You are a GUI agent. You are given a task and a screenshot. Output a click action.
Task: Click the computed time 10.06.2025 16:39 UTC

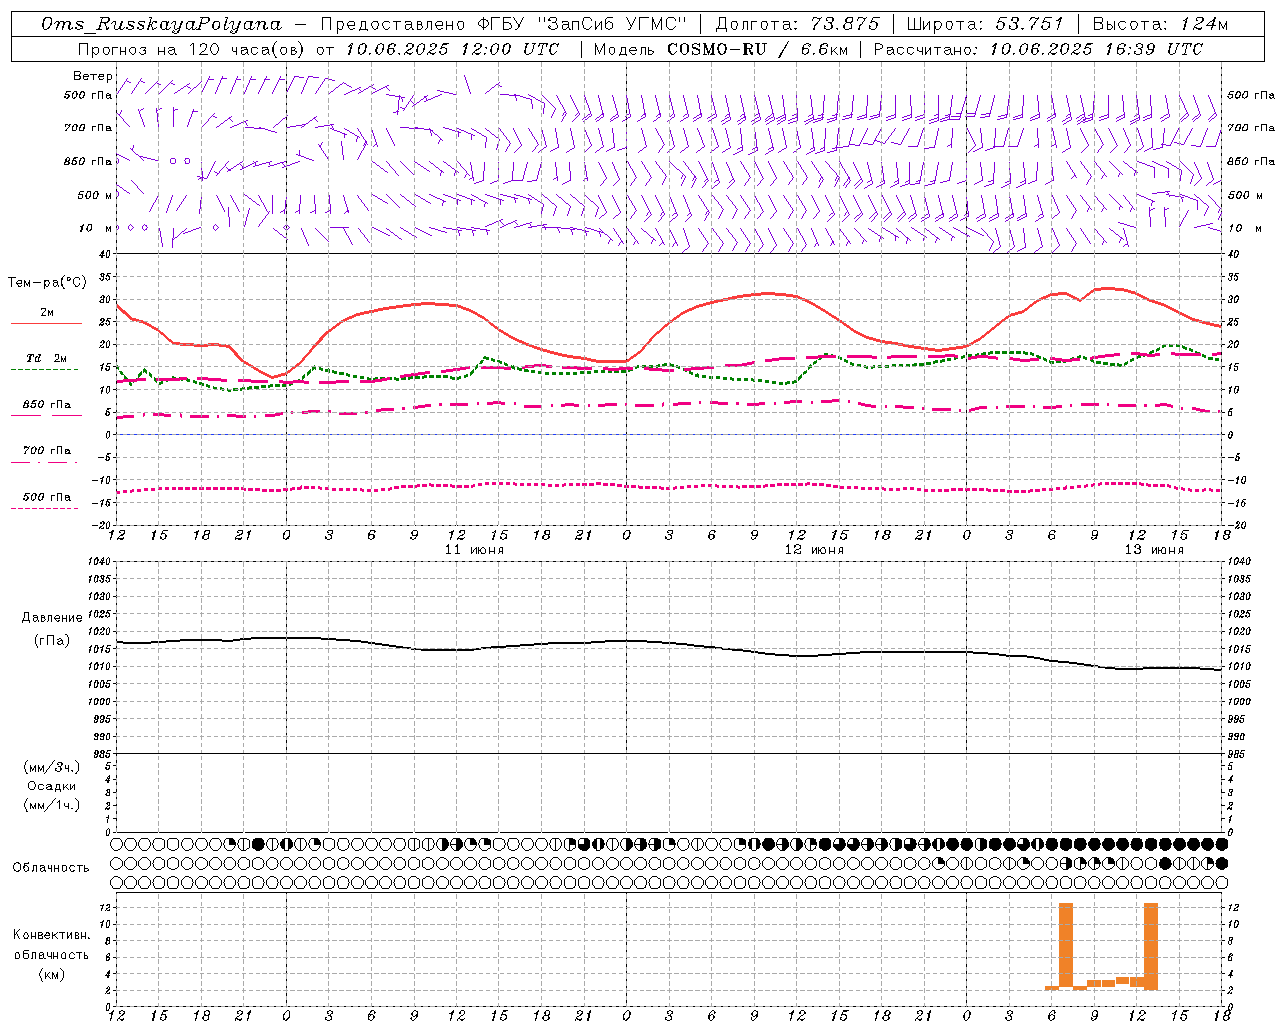pos(1096,49)
